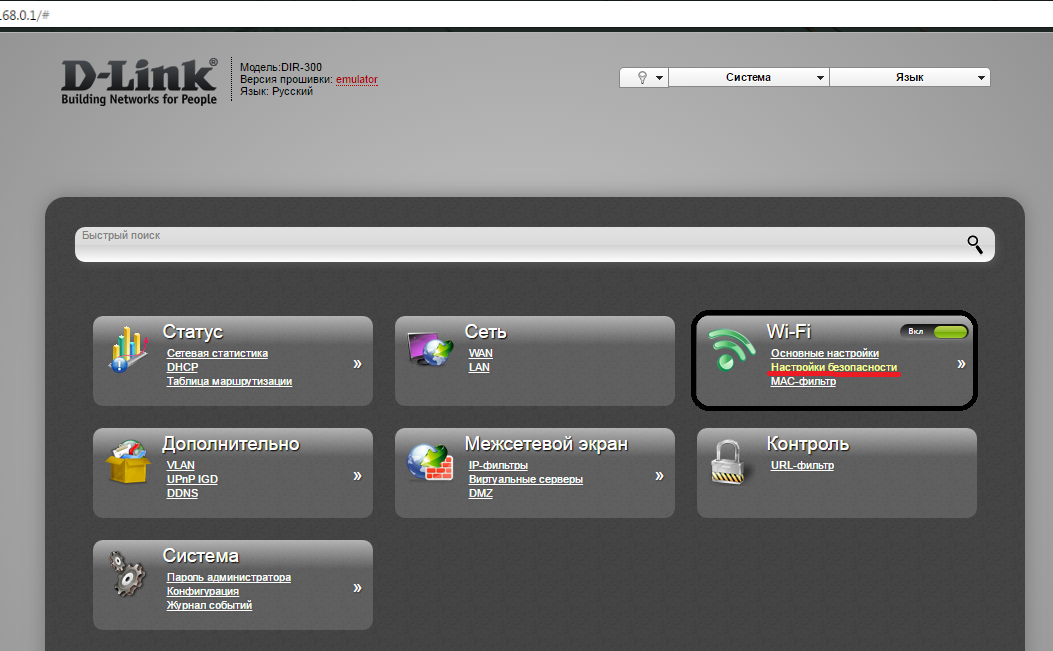Click the Advanced yellow box icon
This screenshot has height=651, width=1053.
click(128, 461)
